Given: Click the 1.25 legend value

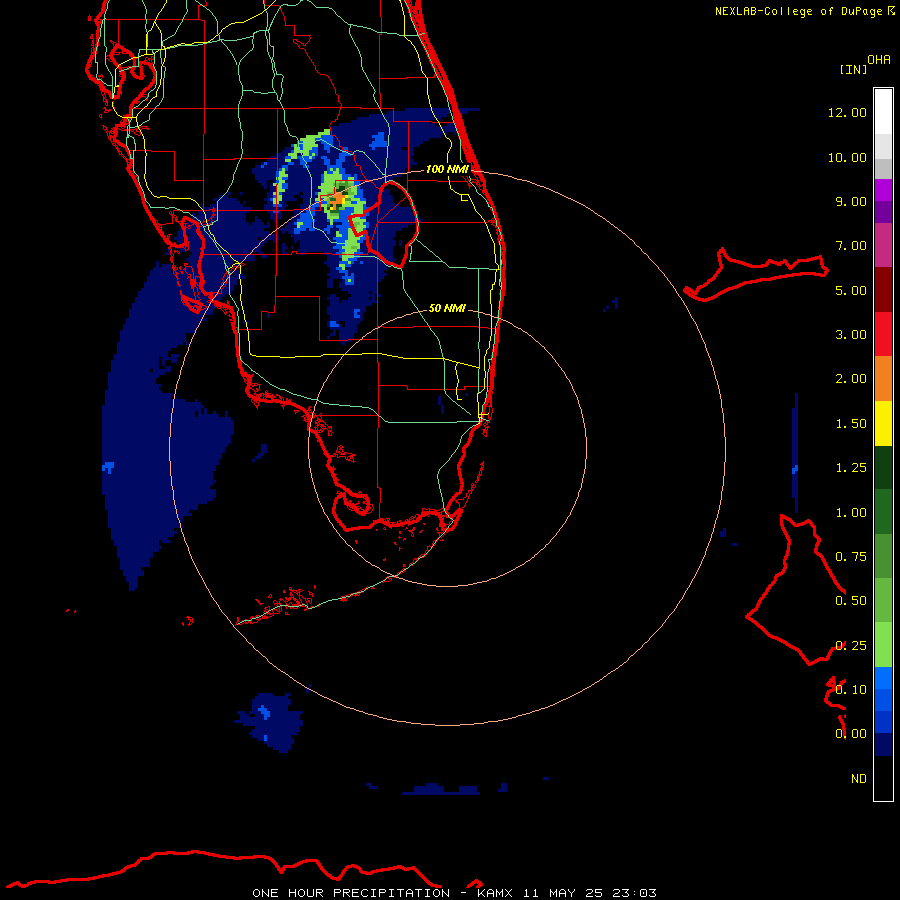Looking at the screenshot, I should pos(851,468).
